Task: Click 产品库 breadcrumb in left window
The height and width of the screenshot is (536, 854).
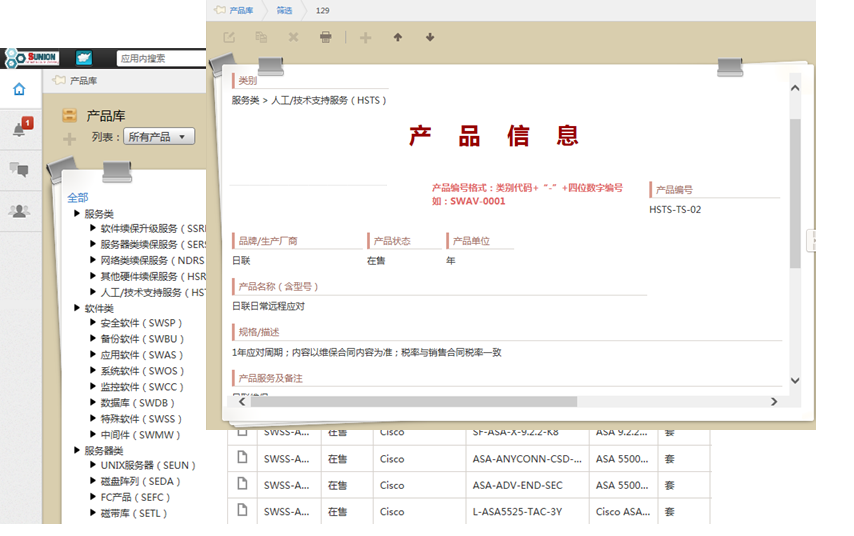Action: (83, 81)
